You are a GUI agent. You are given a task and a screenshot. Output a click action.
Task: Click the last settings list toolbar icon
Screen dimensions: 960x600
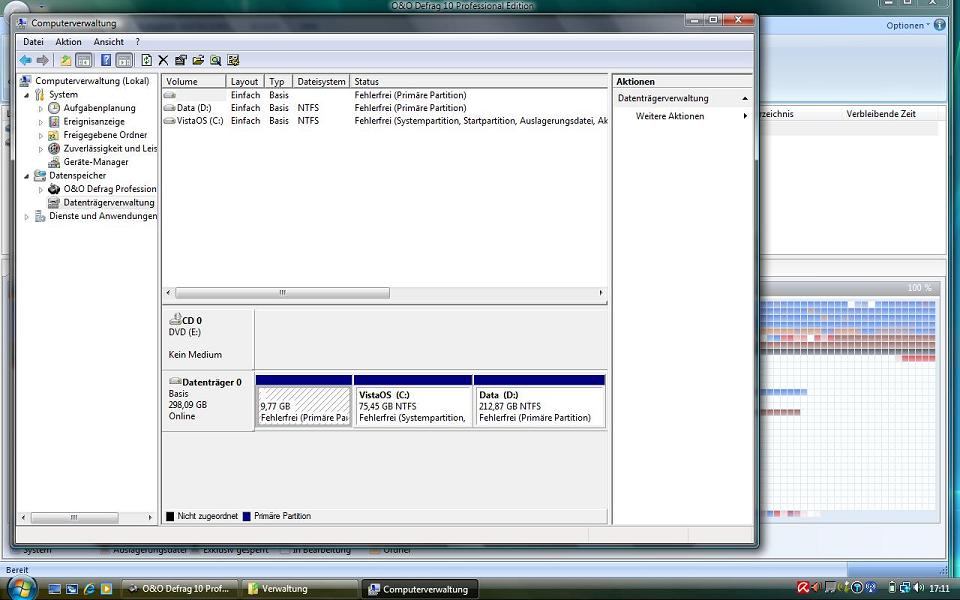pos(233,60)
